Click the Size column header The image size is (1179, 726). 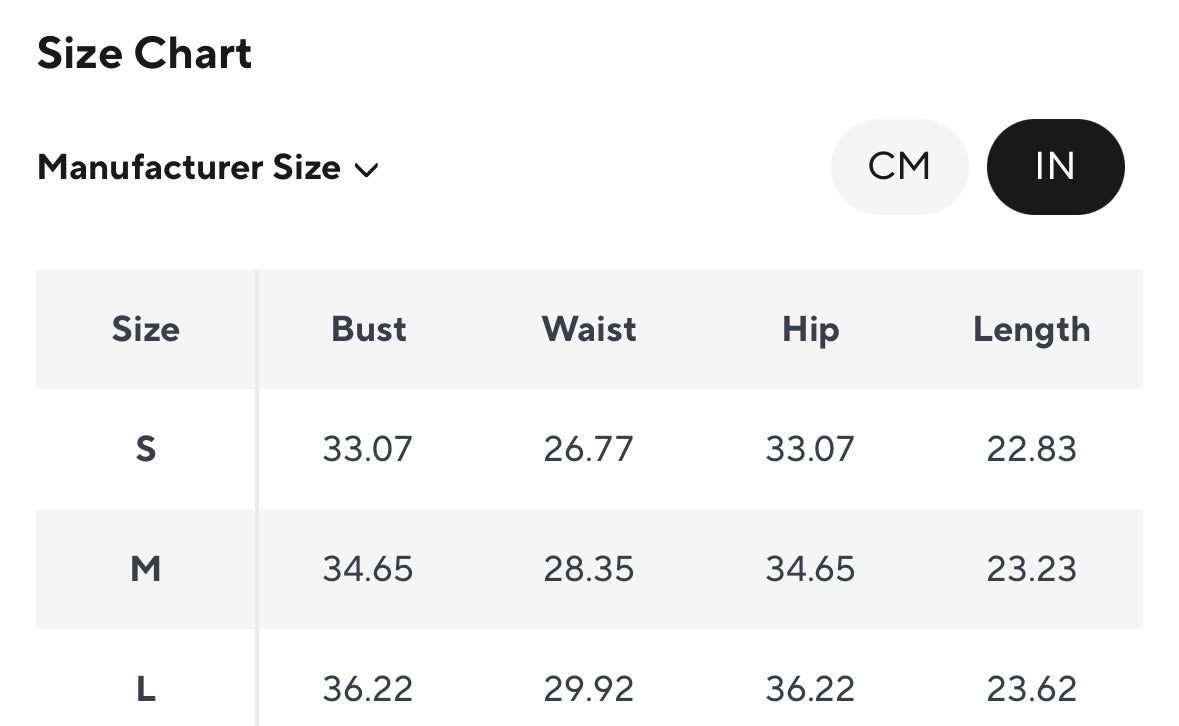(x=146, y=329)
